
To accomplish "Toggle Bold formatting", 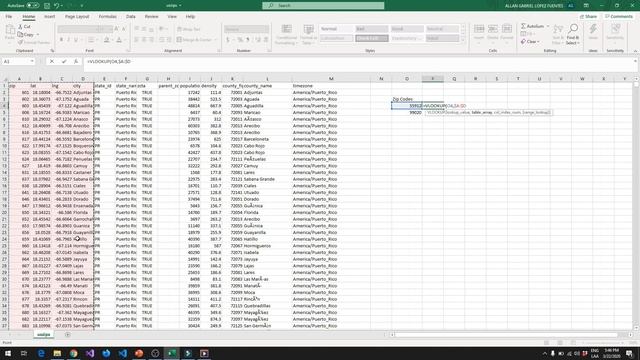I will [61, 40].
